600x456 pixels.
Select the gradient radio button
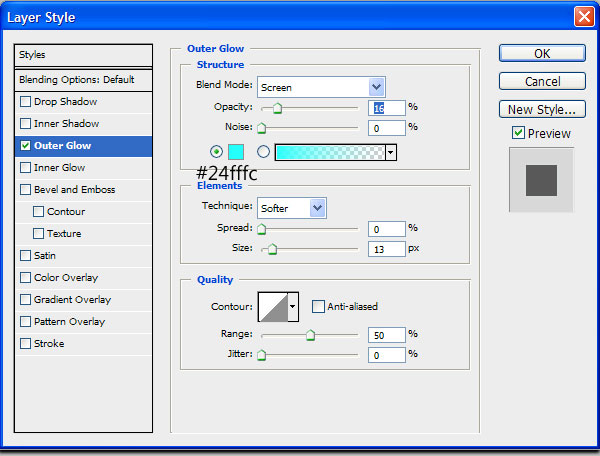(263, 152)
